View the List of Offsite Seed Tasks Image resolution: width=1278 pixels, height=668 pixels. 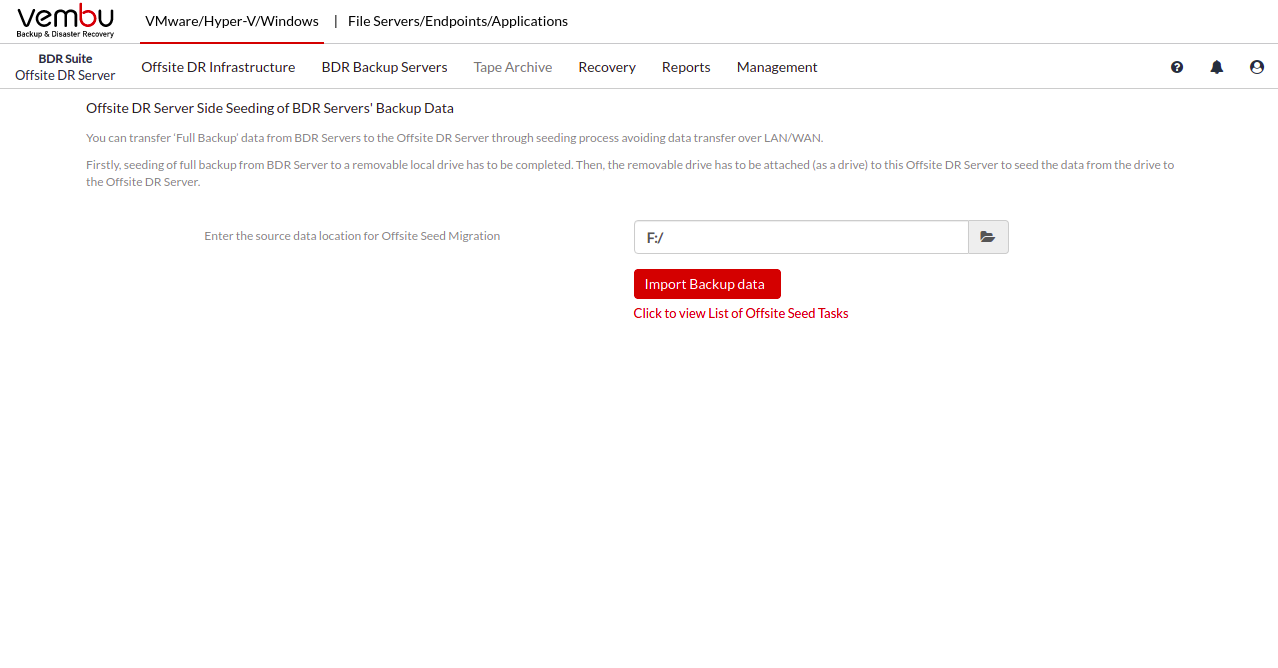pos(741,313)
